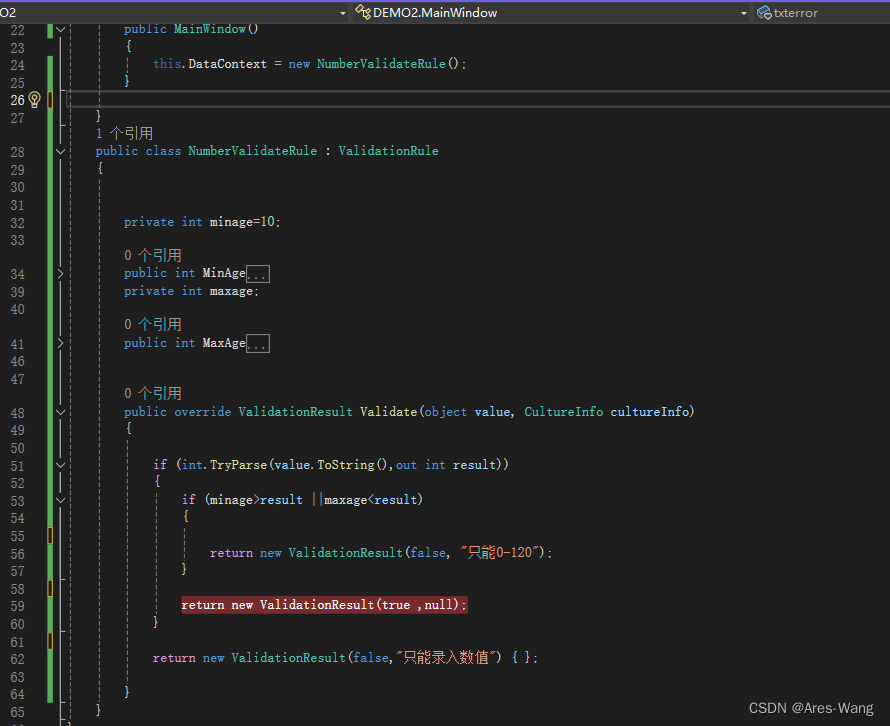The height and width of the screenshot is (726, 890).
Task: Select line 26 by clicking its line number
Action: (x=17, y=99)
